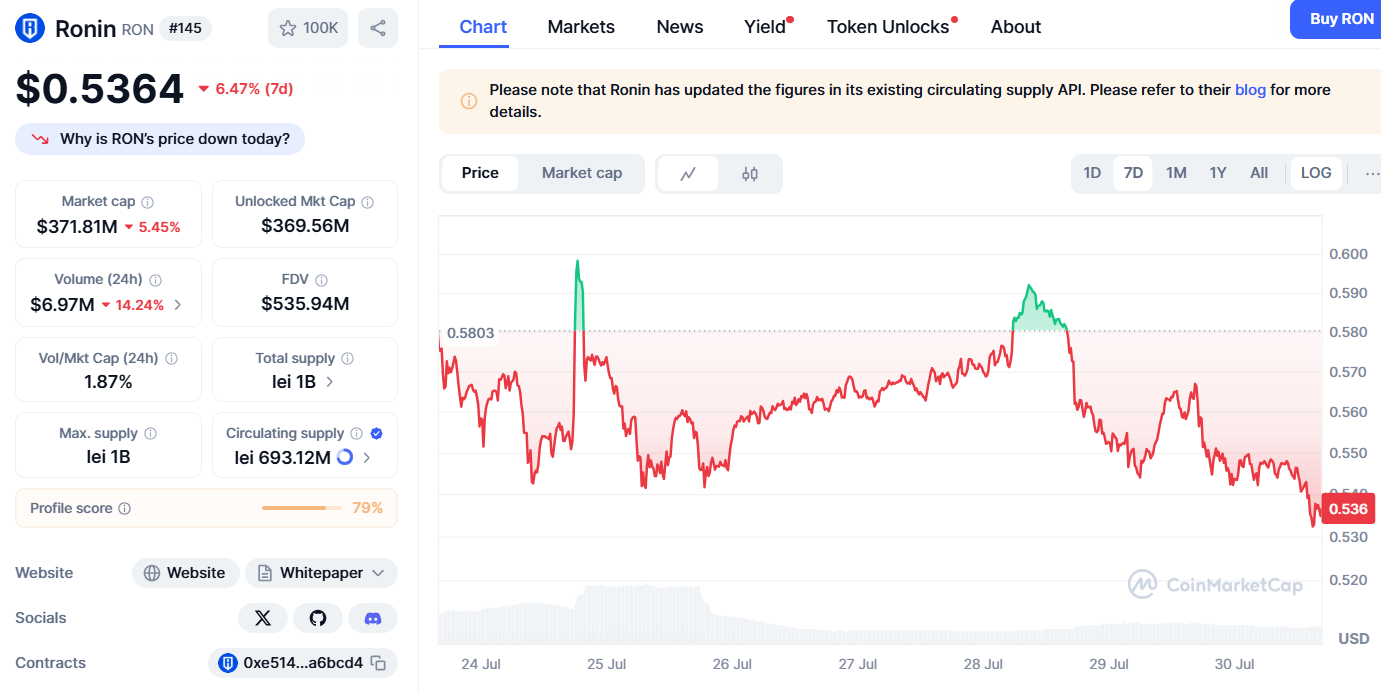Expand Volume (24h) details arrow
Screen dimensions: 1381x692
(x=178, y=305)
